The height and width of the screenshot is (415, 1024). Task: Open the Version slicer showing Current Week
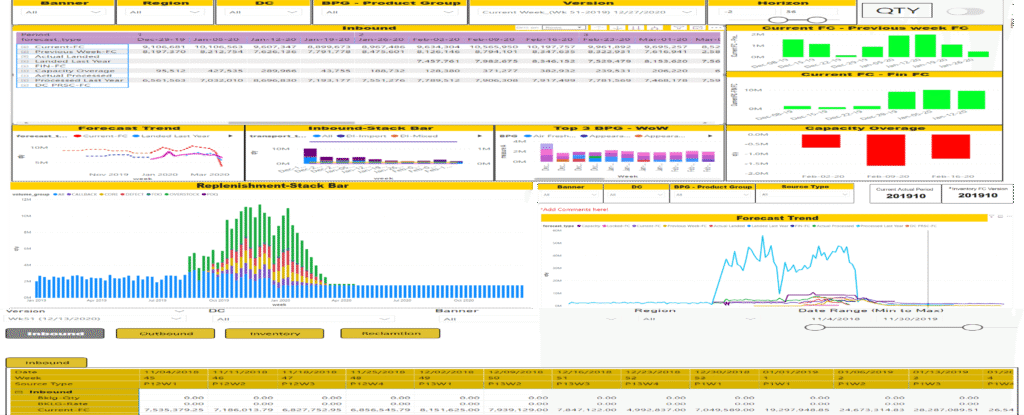tap(587, 12)
